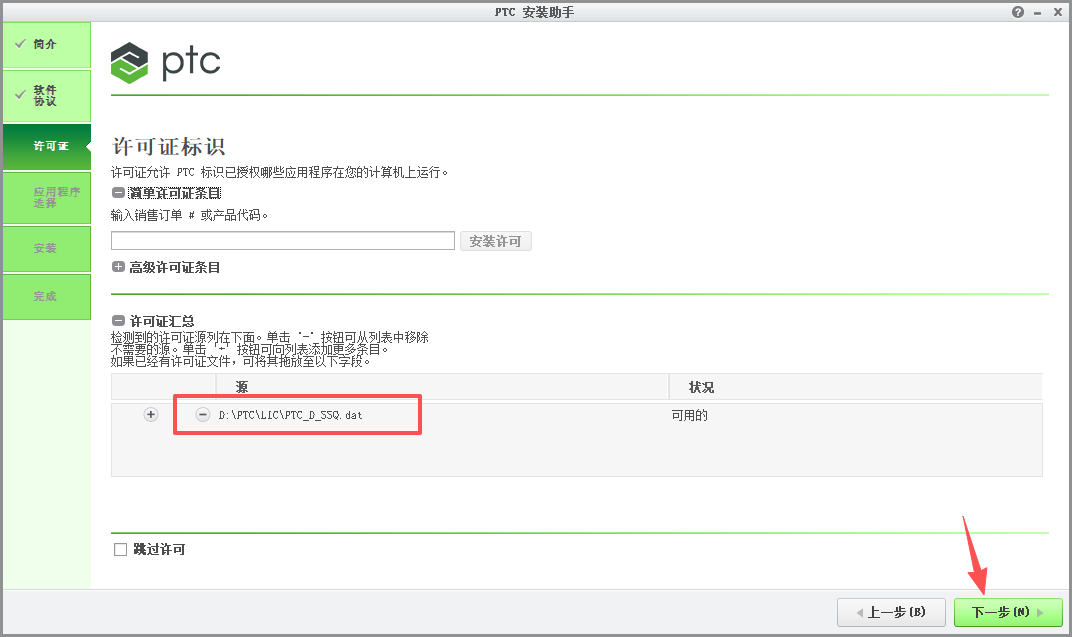Click the sales order number input field
The image size is (1072, 637).
(282, 240)
